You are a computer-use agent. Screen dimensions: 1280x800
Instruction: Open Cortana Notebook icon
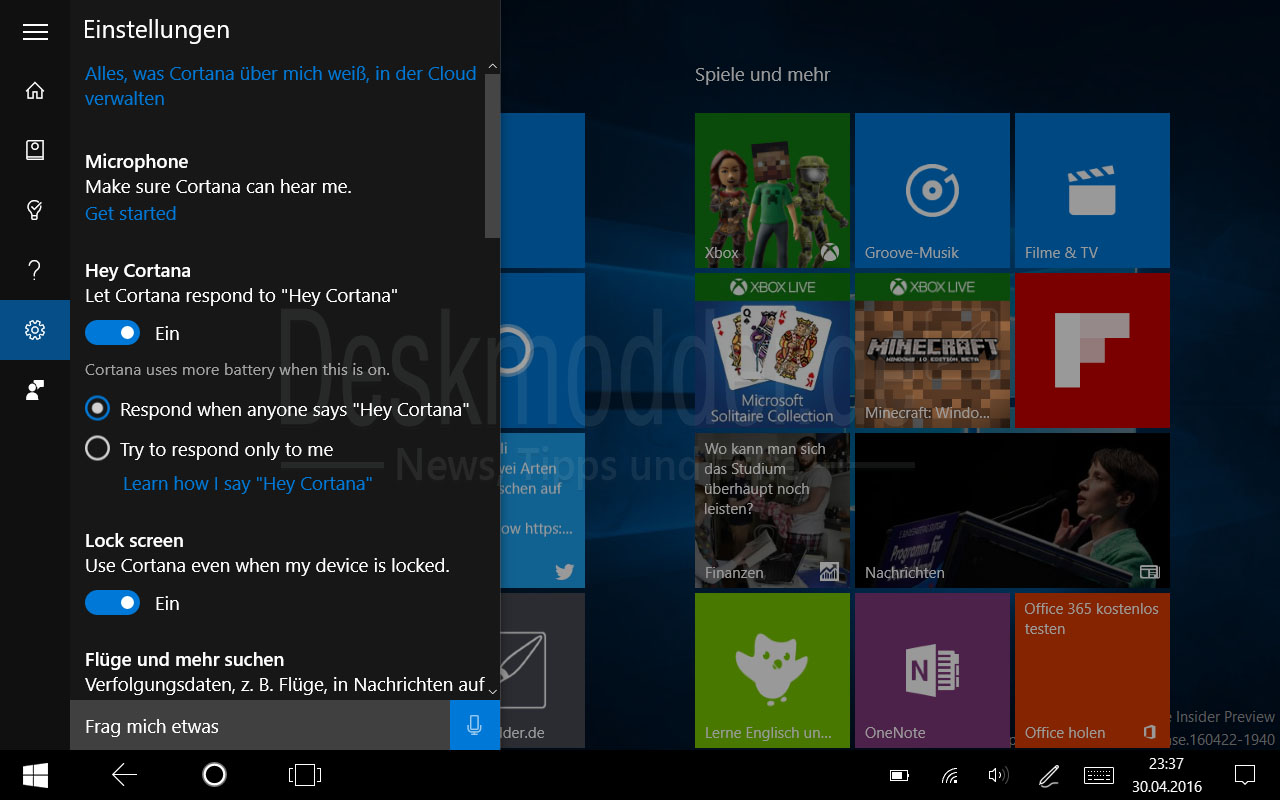[x=35, y=150]
